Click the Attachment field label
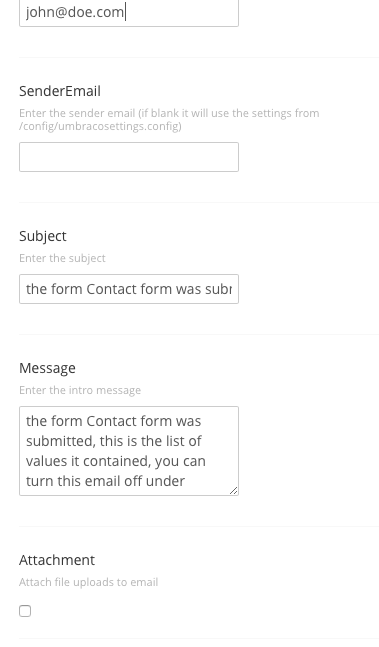The width and height of the screenshot is (379, 647). pyautogui.click(x=57, y=560)
